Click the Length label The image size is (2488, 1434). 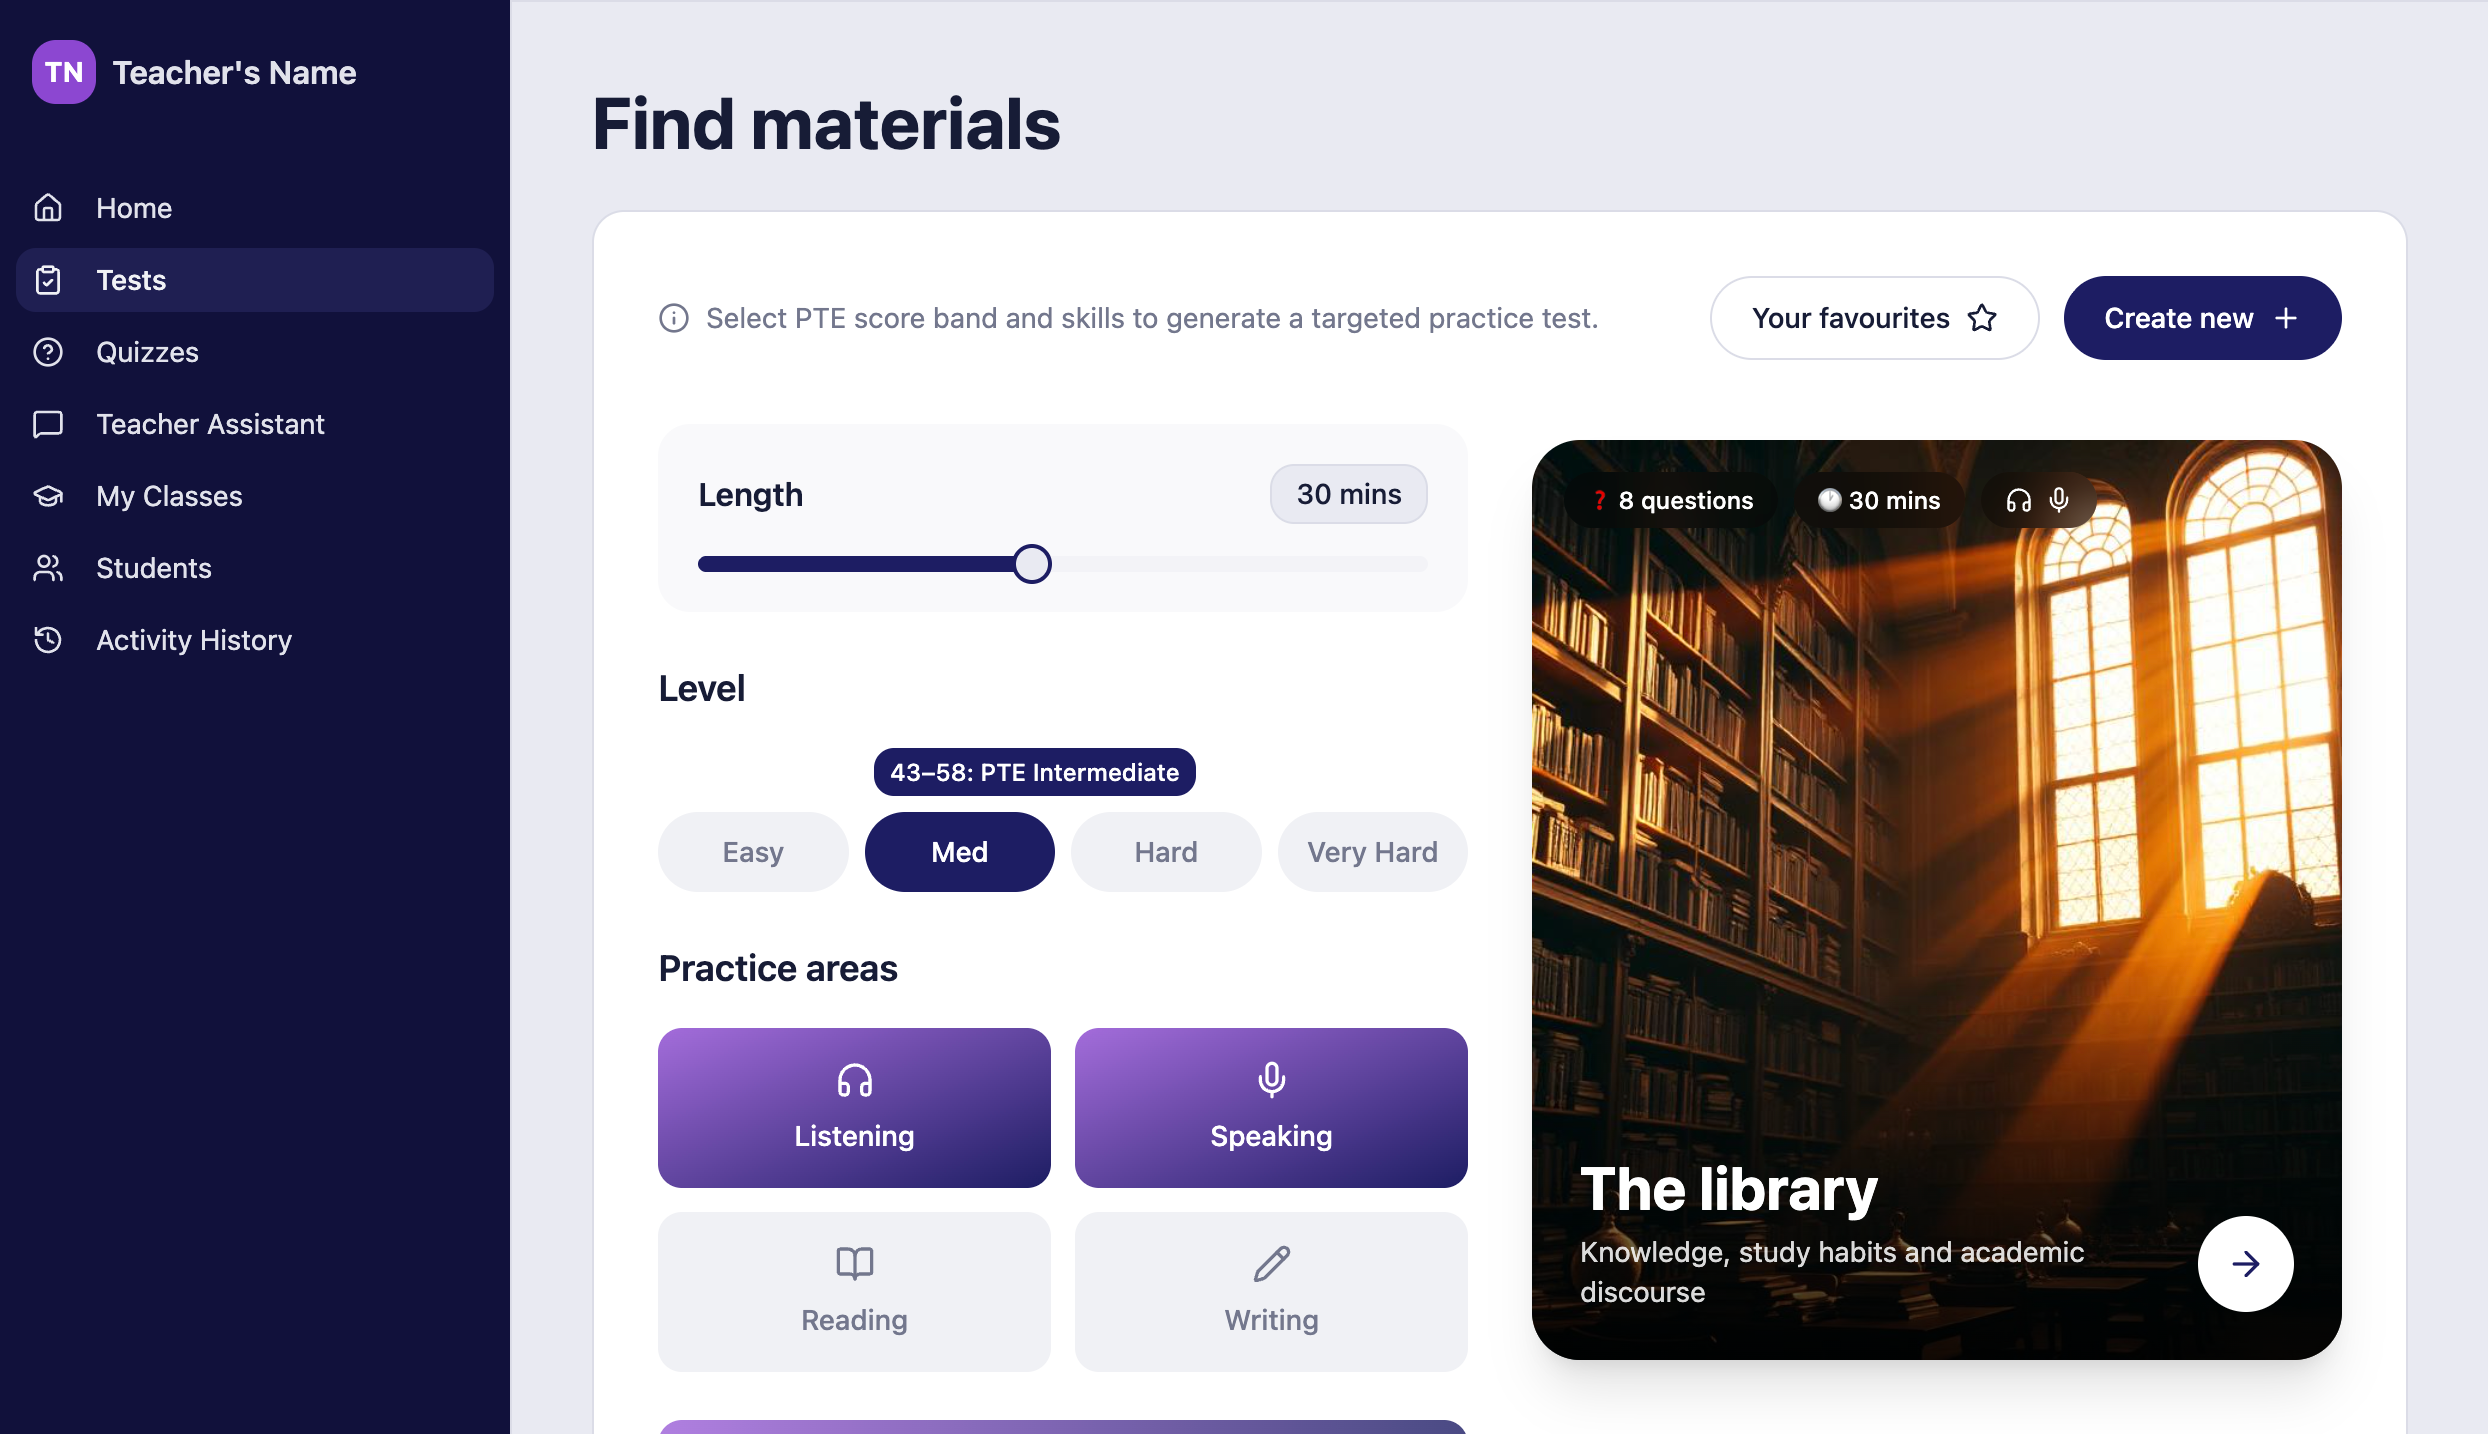(750, 494)
